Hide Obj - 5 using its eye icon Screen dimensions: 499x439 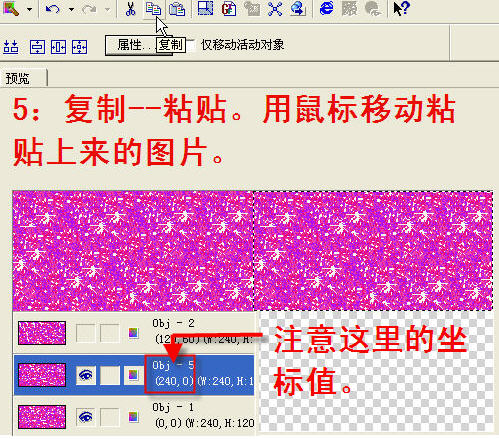pos(86,375)
